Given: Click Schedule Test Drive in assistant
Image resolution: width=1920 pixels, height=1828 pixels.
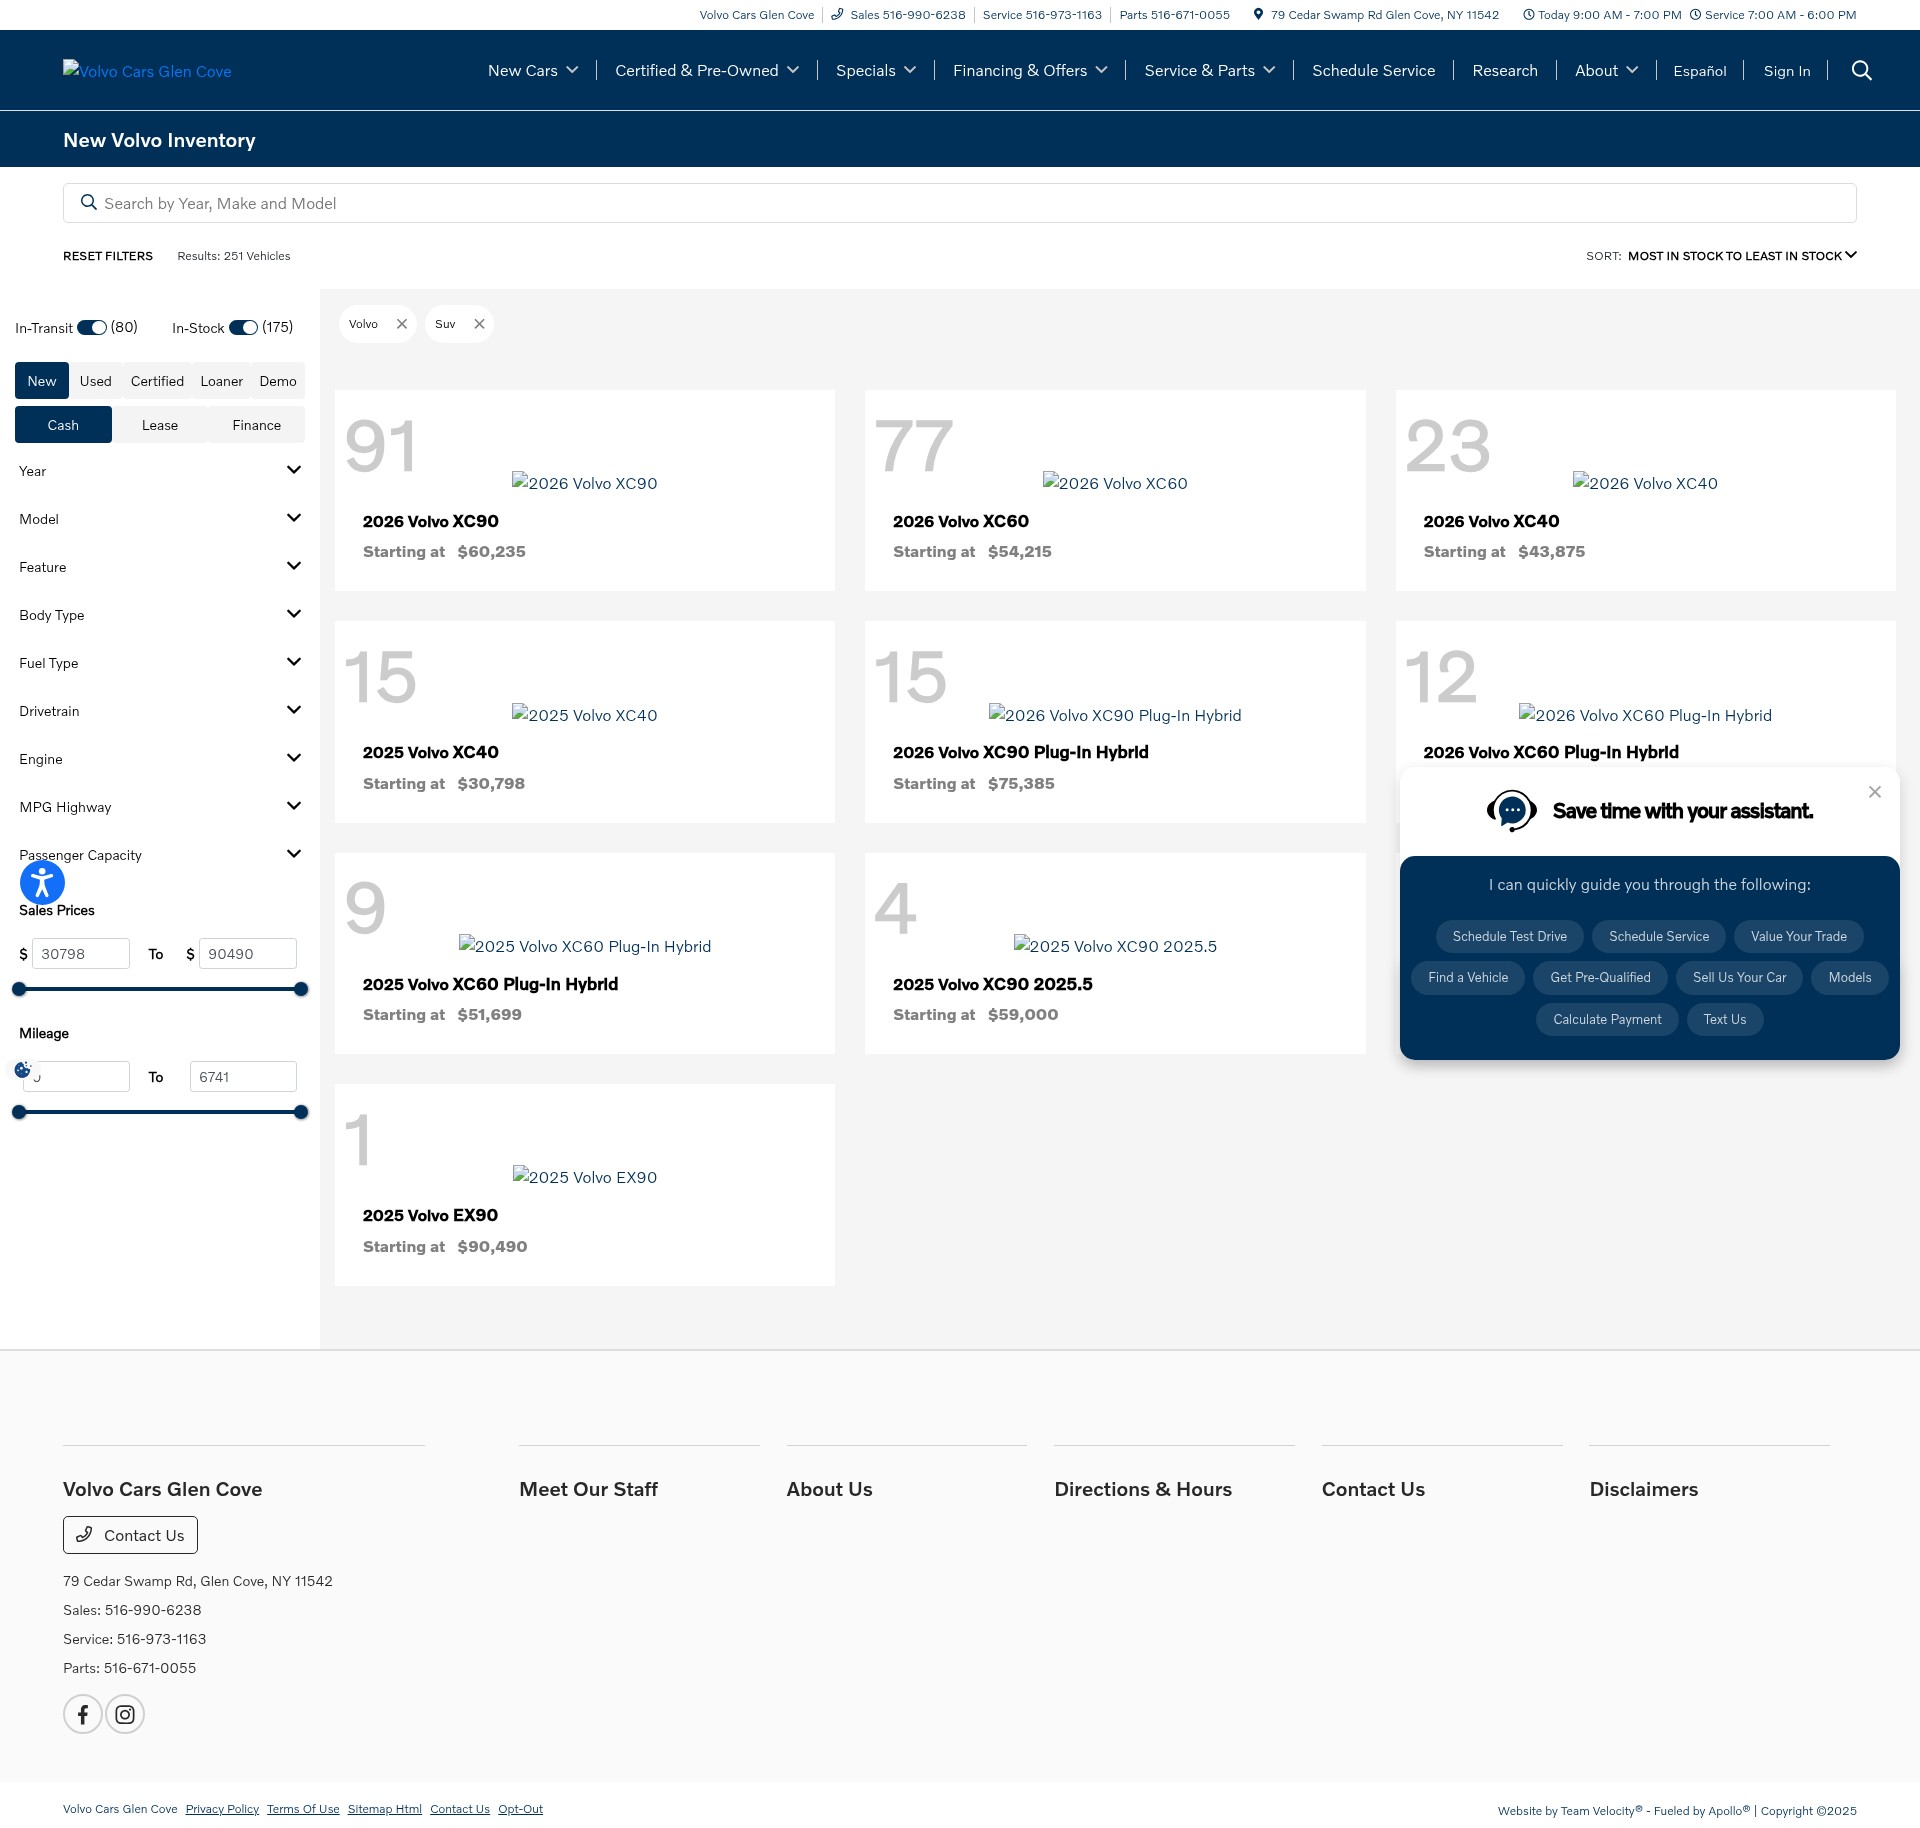Looking at the screenshot, I should click(x=1509, y=936).
